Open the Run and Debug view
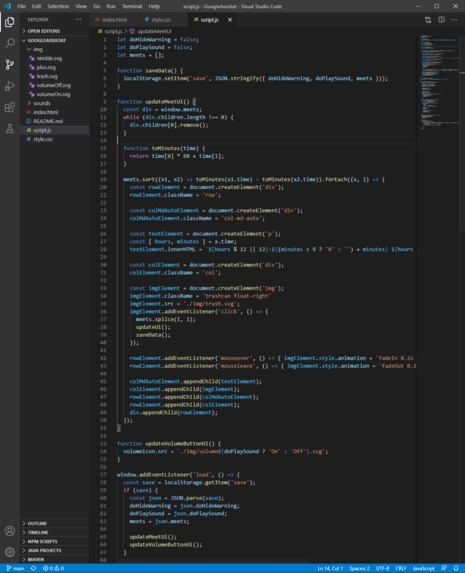The image size is (465, 573). 10,86
